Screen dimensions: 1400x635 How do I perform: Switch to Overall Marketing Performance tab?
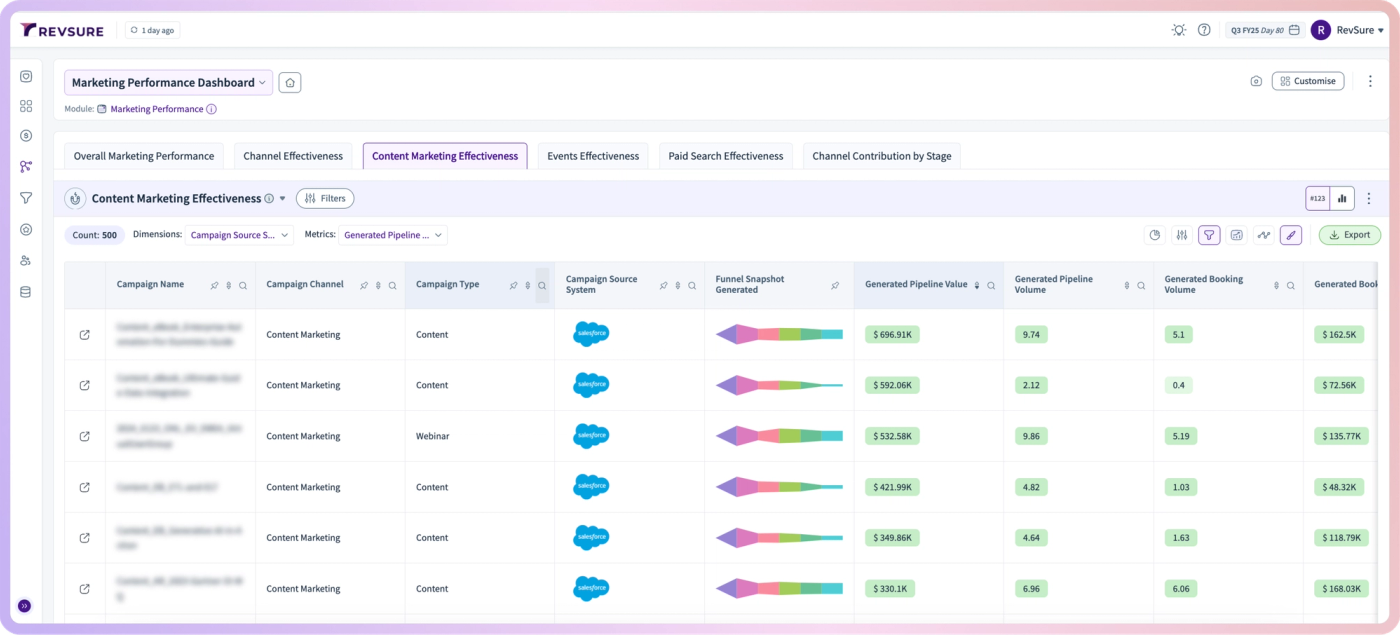point(144,156)
